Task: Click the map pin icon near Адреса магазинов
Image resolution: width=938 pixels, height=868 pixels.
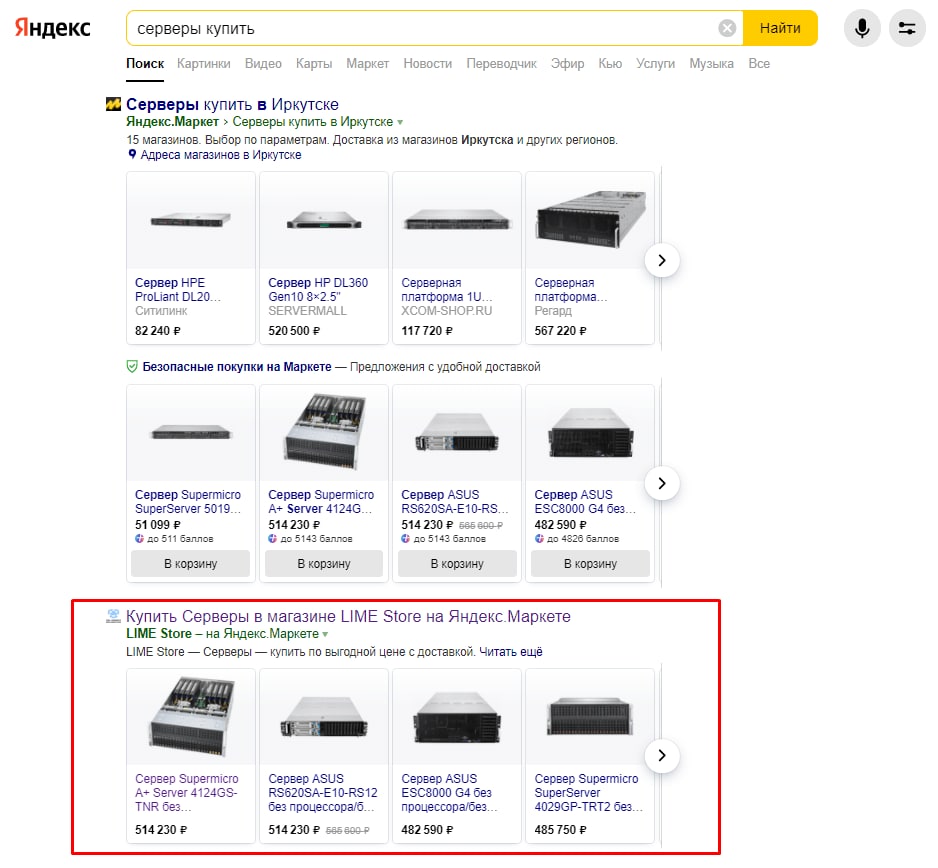Action: [x=132, y=154]
